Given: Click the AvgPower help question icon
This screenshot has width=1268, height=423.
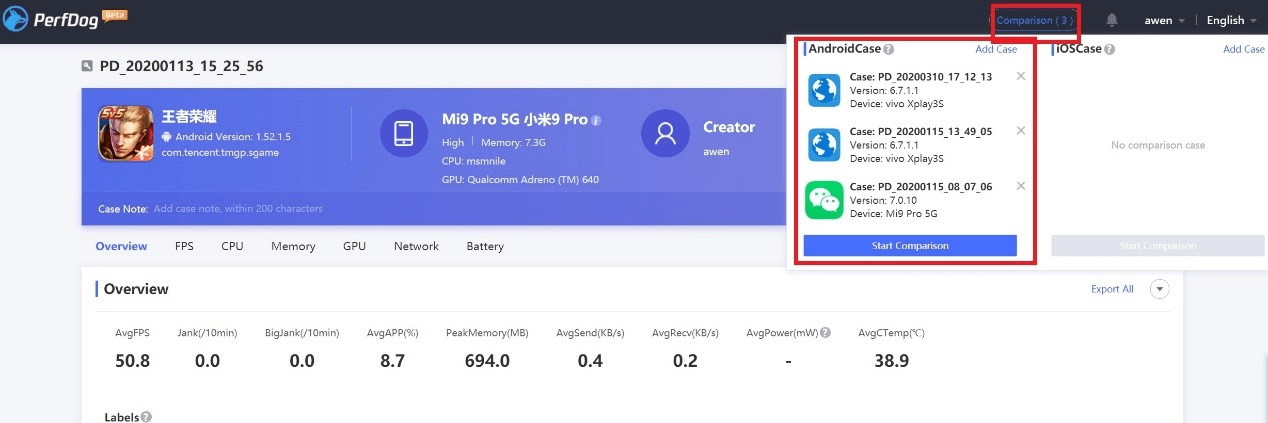Looking at the screenshot, I should (x=825, y=333).
